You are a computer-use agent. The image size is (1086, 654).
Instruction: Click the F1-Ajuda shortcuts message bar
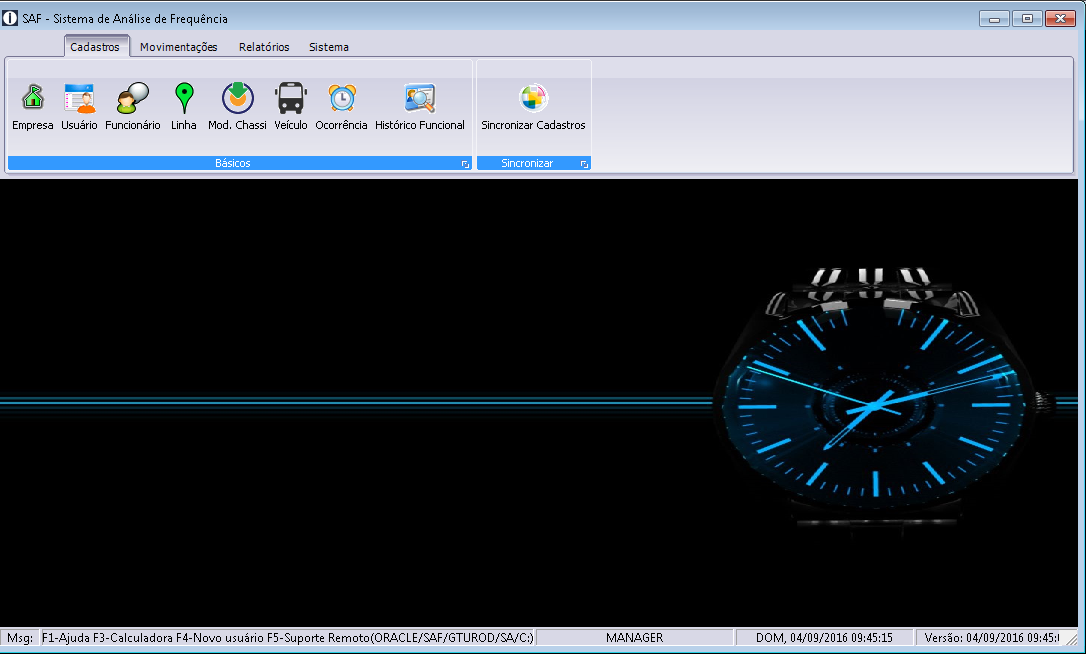click(x=288, y=638)
